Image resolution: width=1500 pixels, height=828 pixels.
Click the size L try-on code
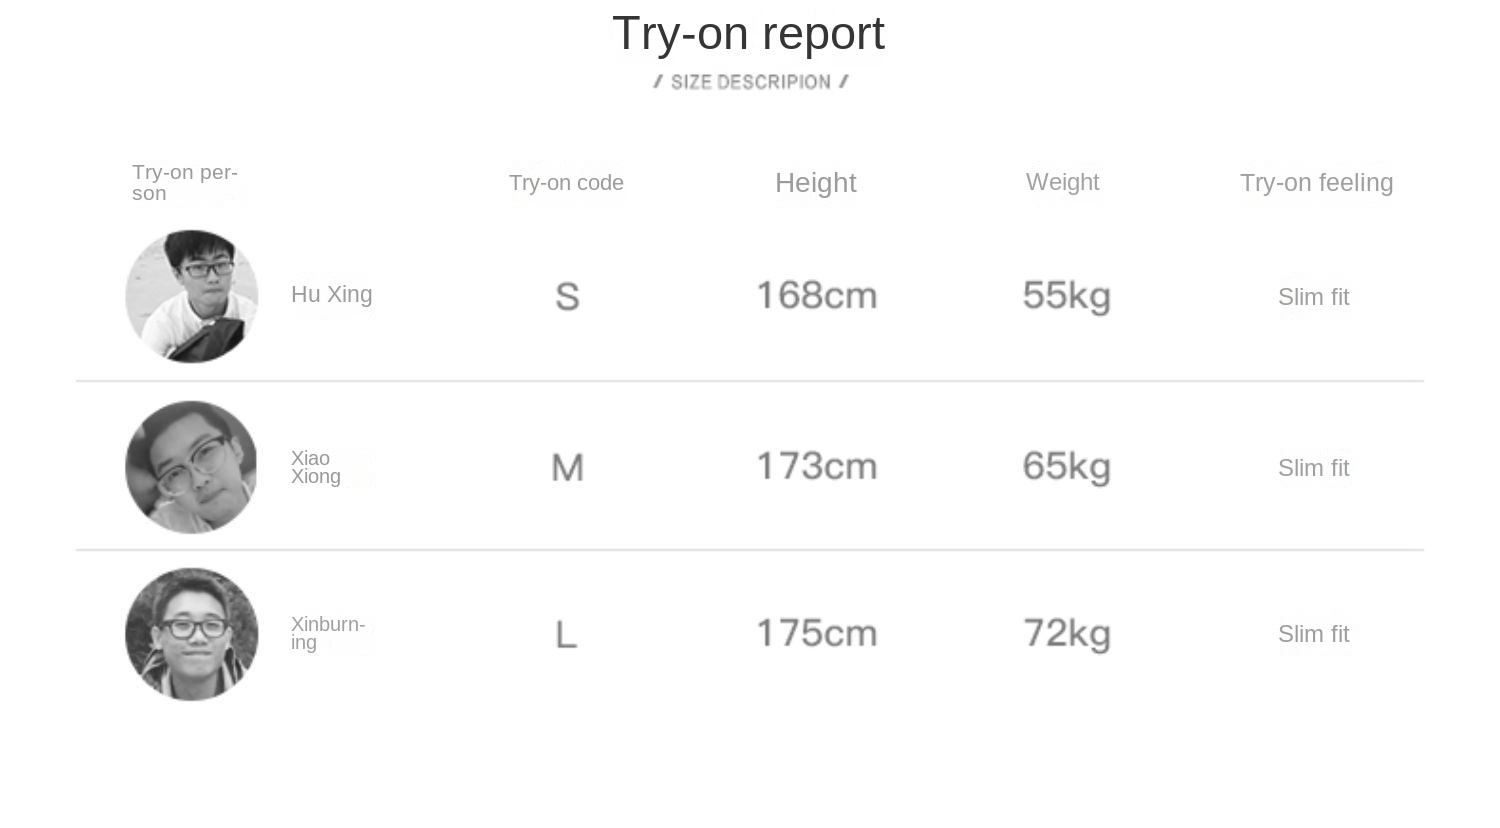tap(566, 634)
